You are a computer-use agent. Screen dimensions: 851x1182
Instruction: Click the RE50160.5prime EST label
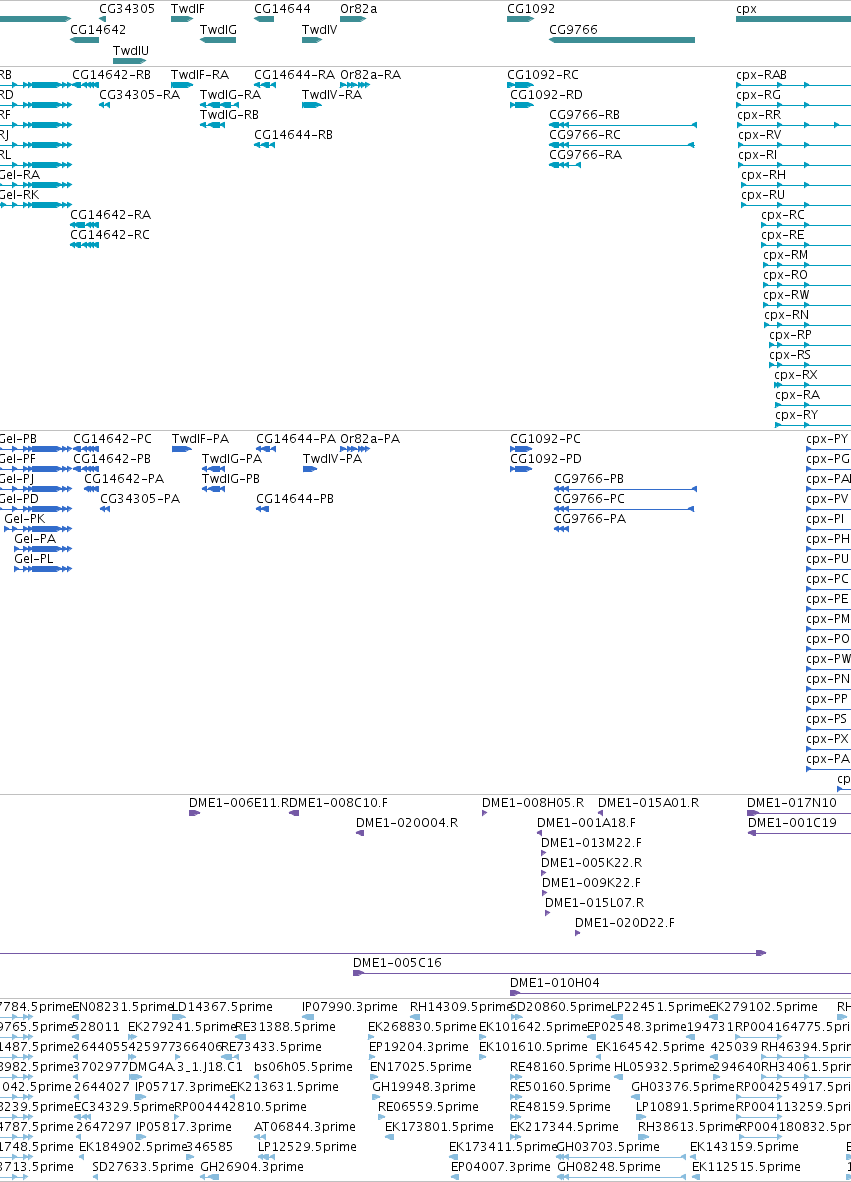click(x=560, y=1087)
